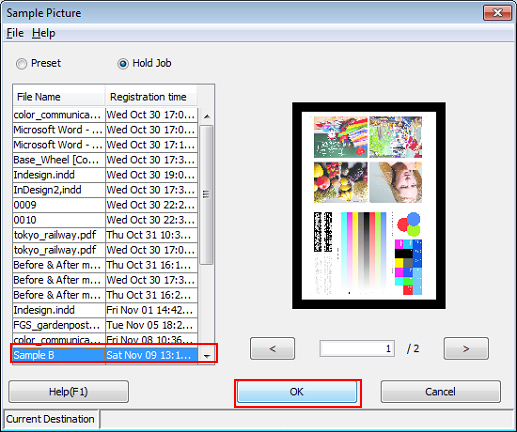Click the previous page arrow button
The height and width of the screenshot is (432, 517).
point(272,348)
